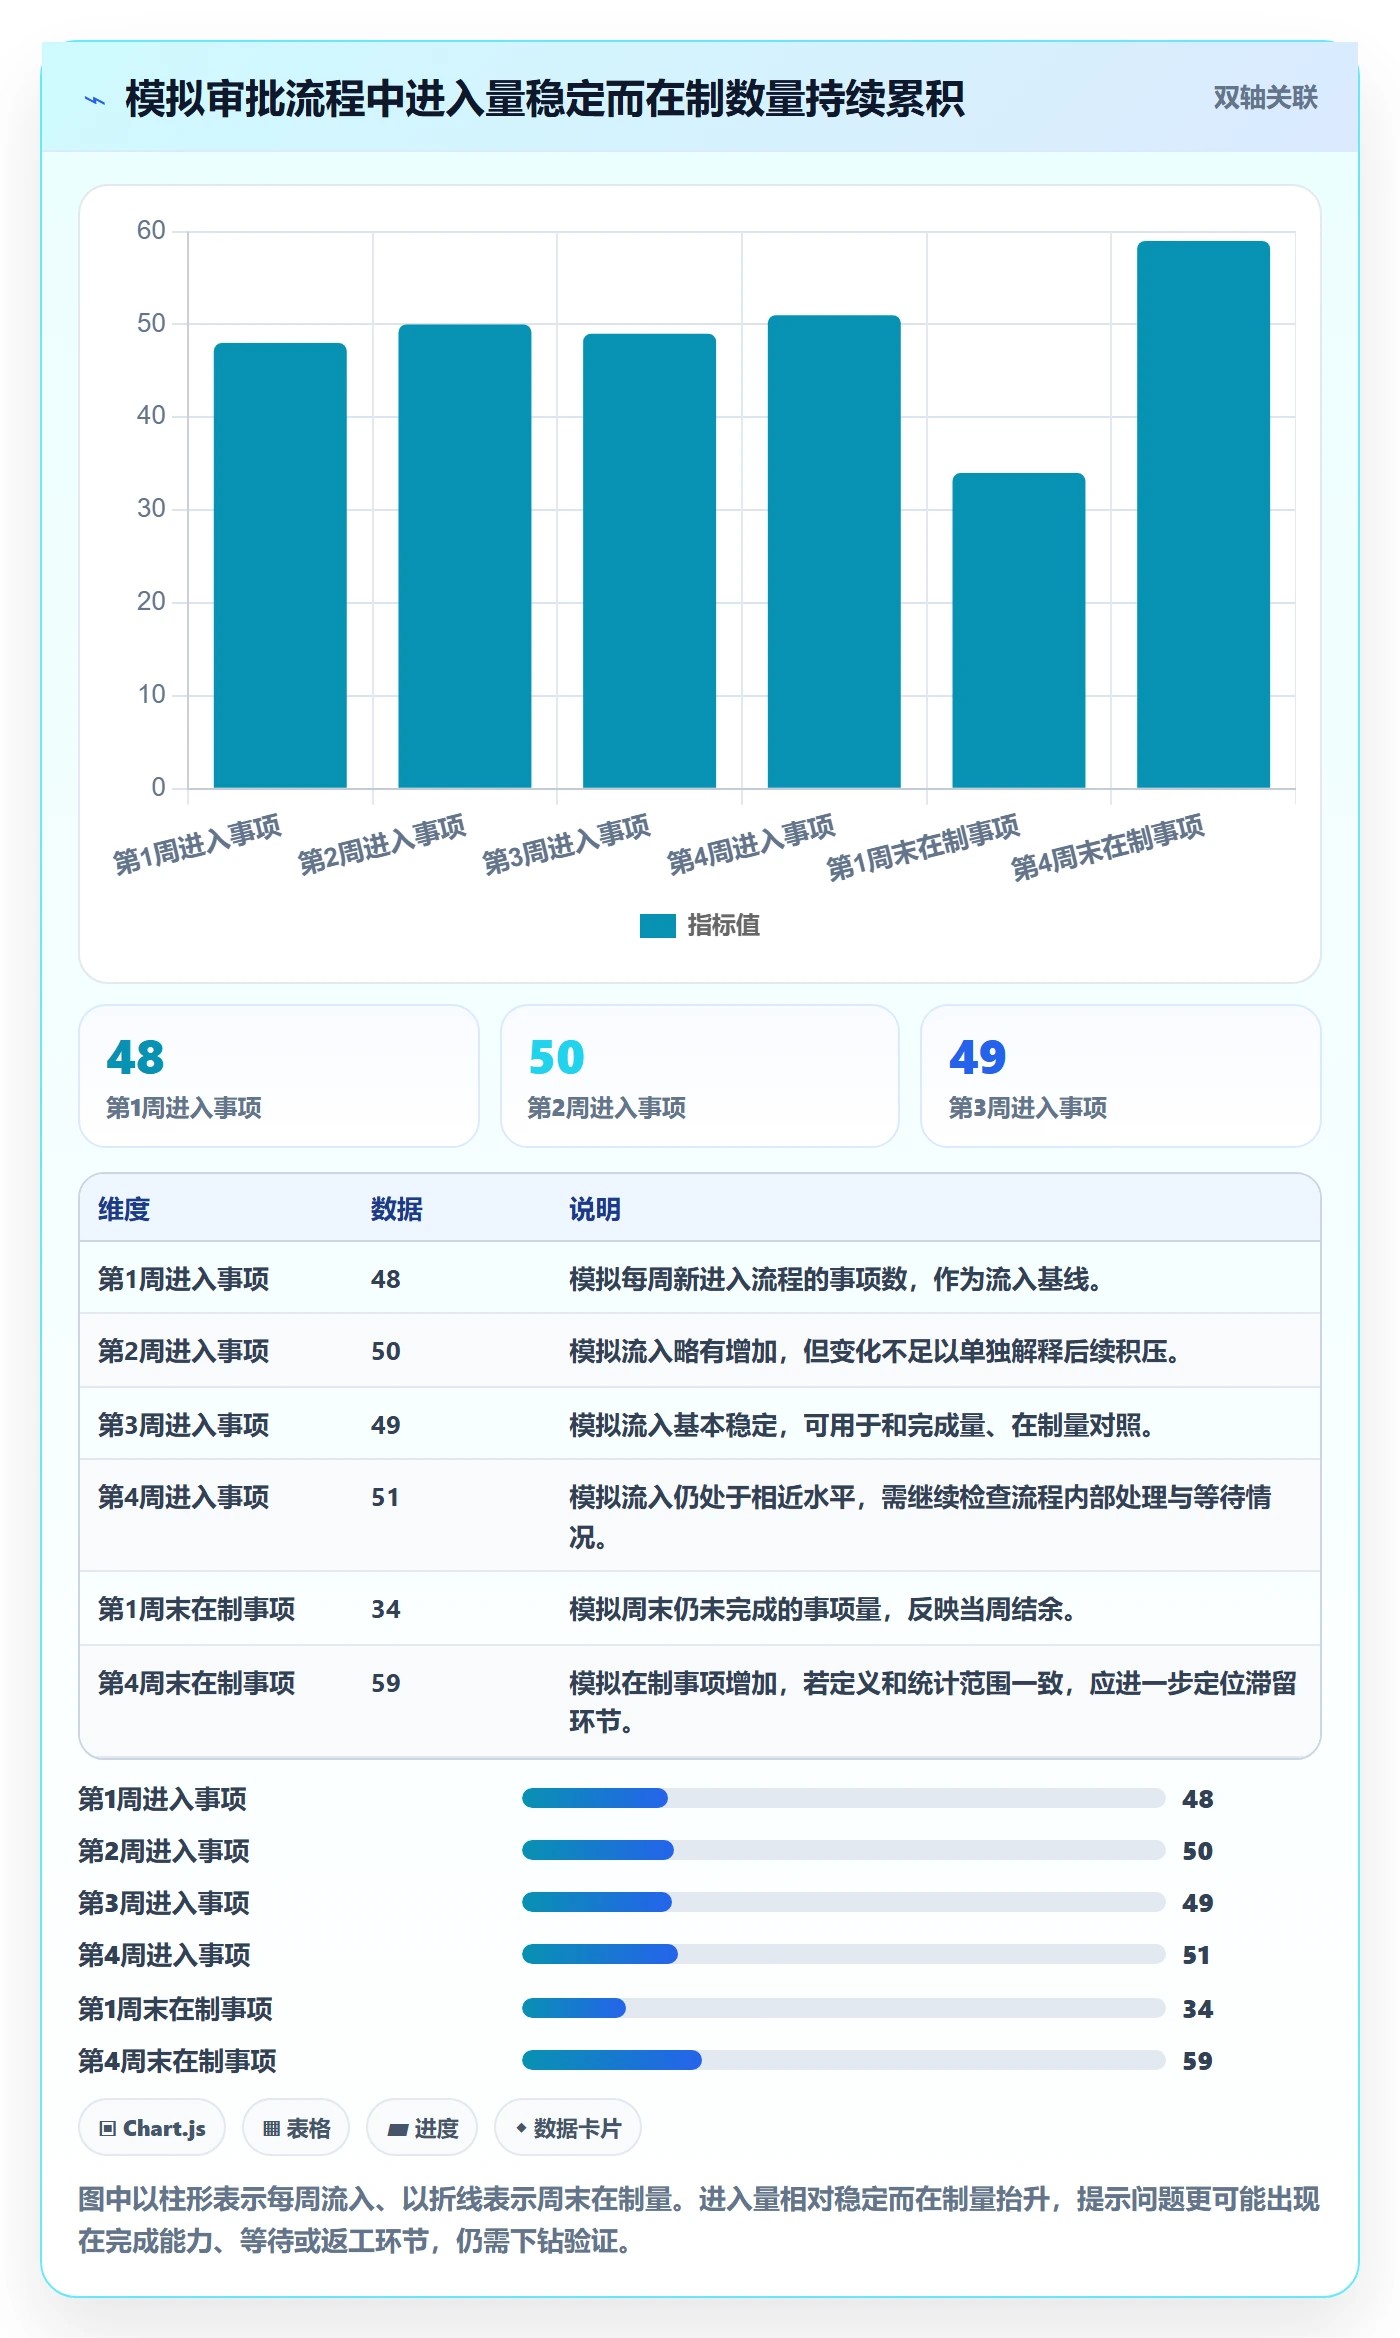
Task: Click the table value 59
Action: [x=385, y=1683]
